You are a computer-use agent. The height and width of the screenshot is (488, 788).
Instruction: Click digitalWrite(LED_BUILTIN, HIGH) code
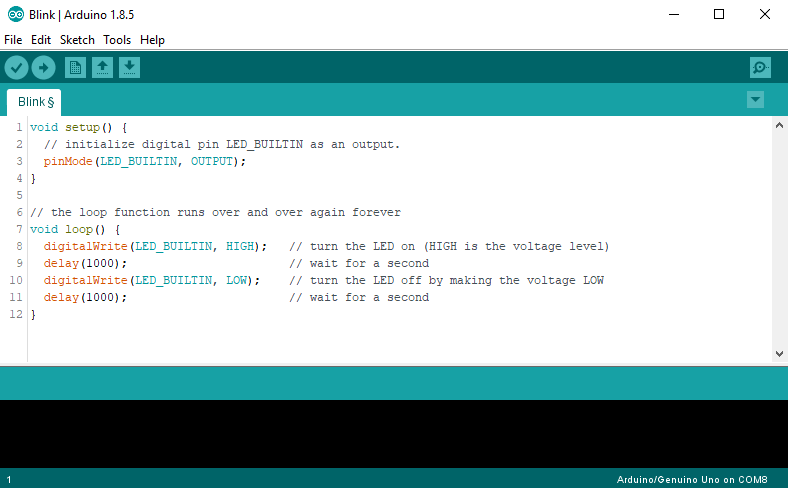tap(155, 246)
